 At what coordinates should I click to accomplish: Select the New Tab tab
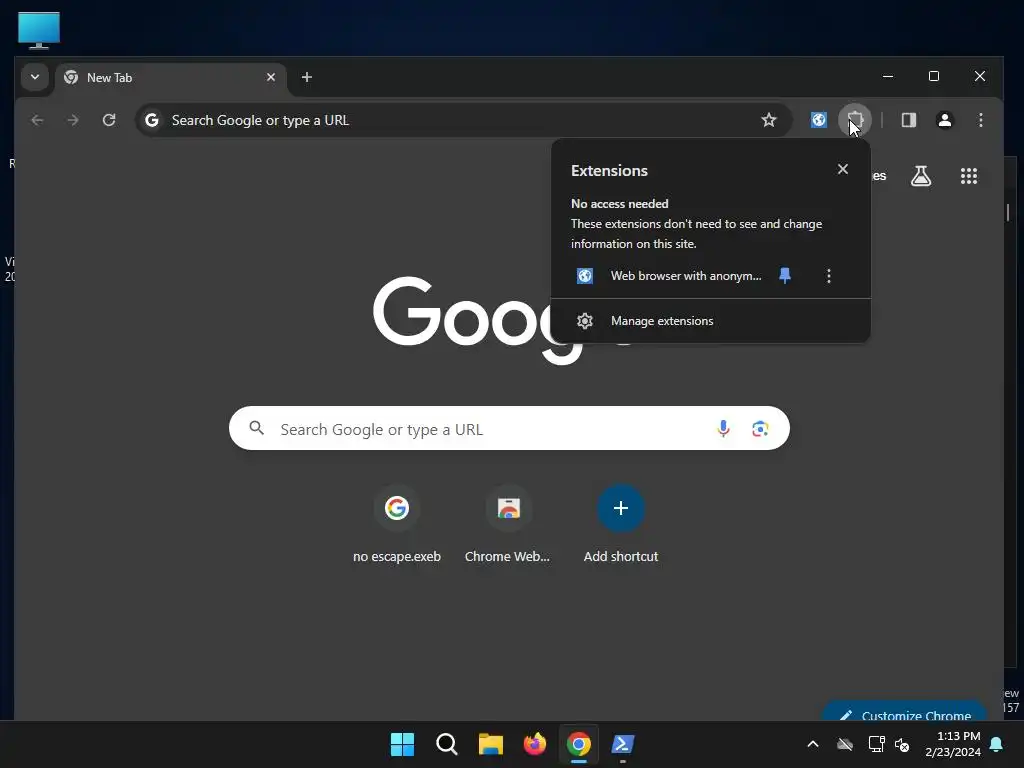coord(170,78)
